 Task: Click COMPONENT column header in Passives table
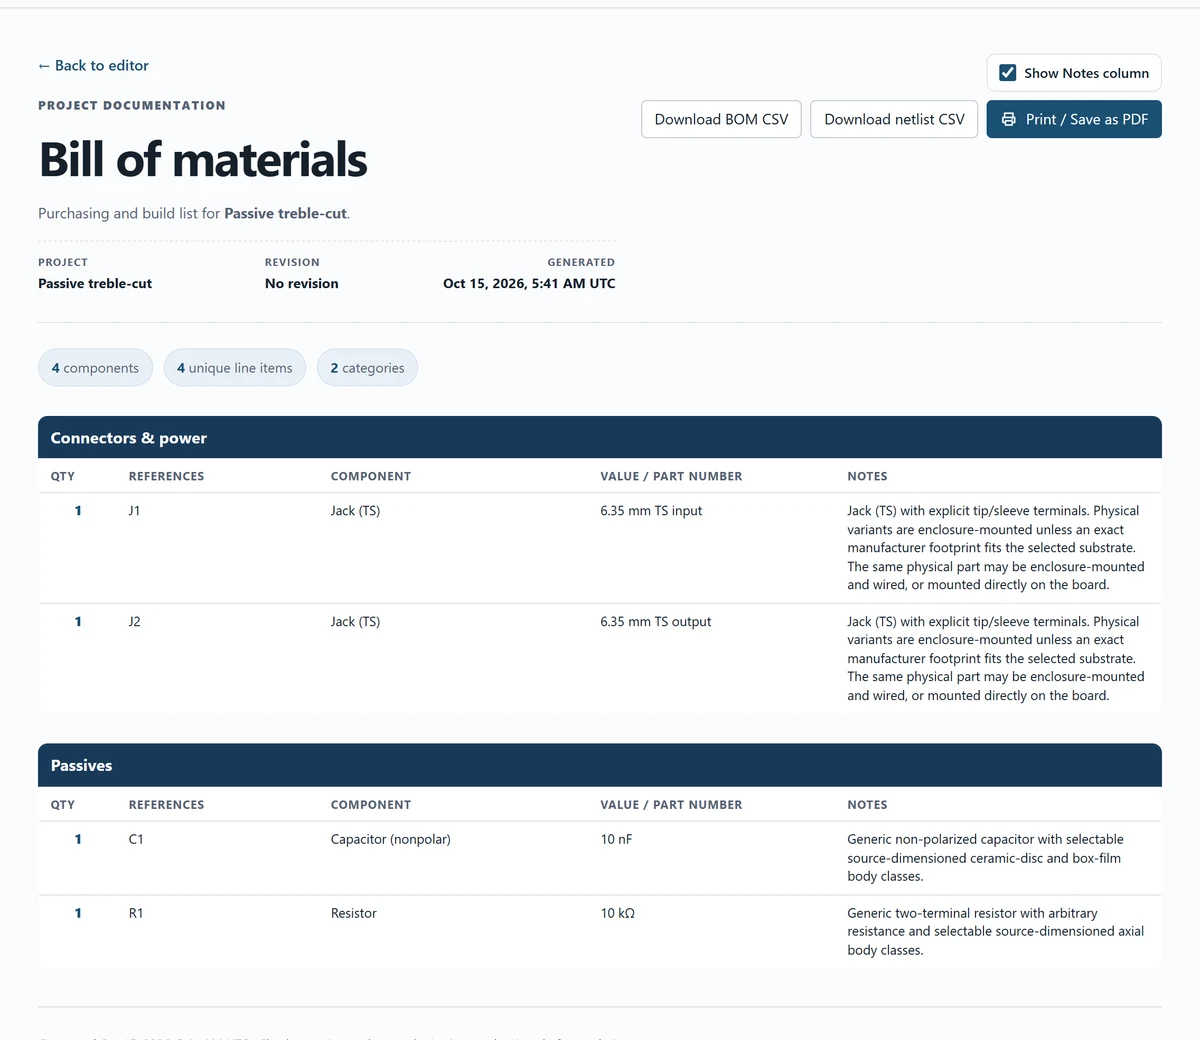coord(371,805)
